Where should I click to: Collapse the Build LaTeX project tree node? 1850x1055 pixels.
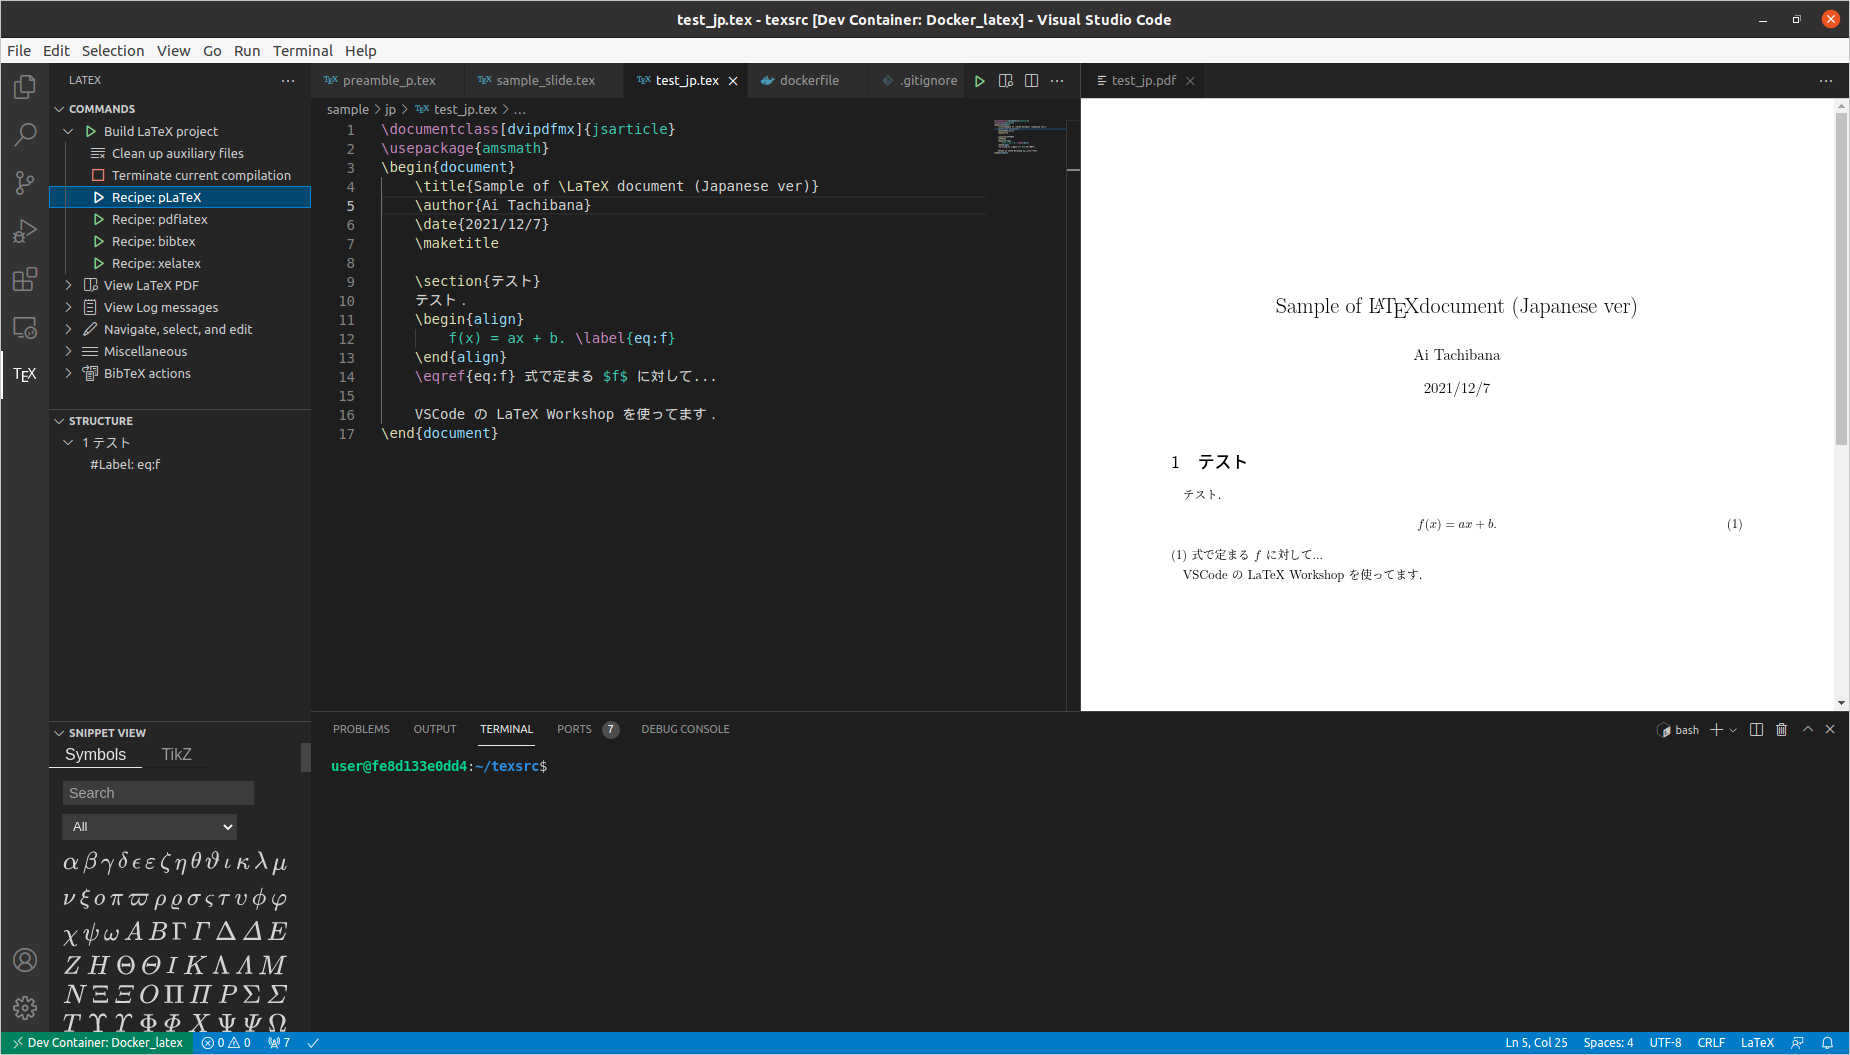68,131
